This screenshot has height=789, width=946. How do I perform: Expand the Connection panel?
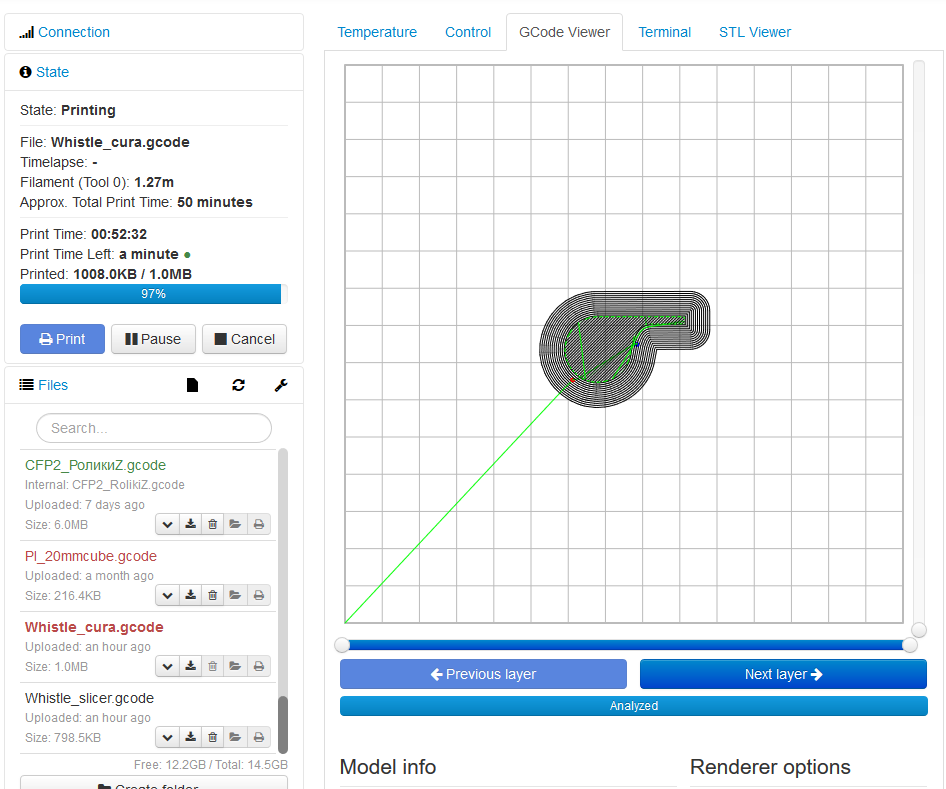pyautogui.click(x=73, y=32)
